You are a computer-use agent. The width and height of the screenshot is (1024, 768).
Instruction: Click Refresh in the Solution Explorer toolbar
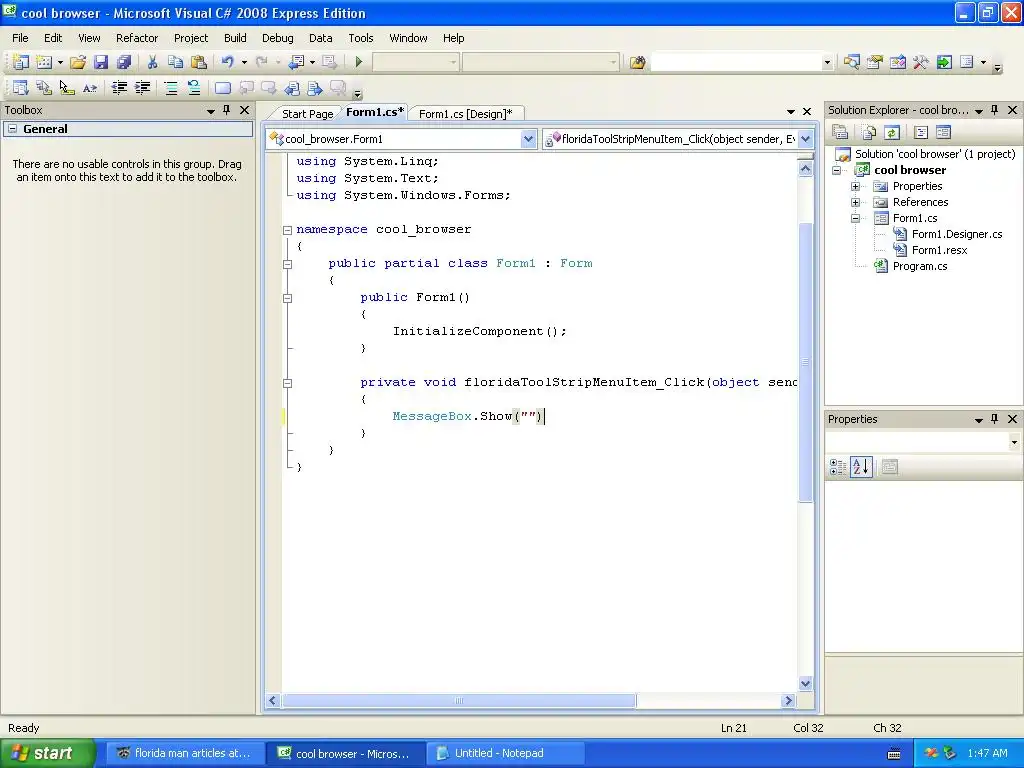click(892, 133)
